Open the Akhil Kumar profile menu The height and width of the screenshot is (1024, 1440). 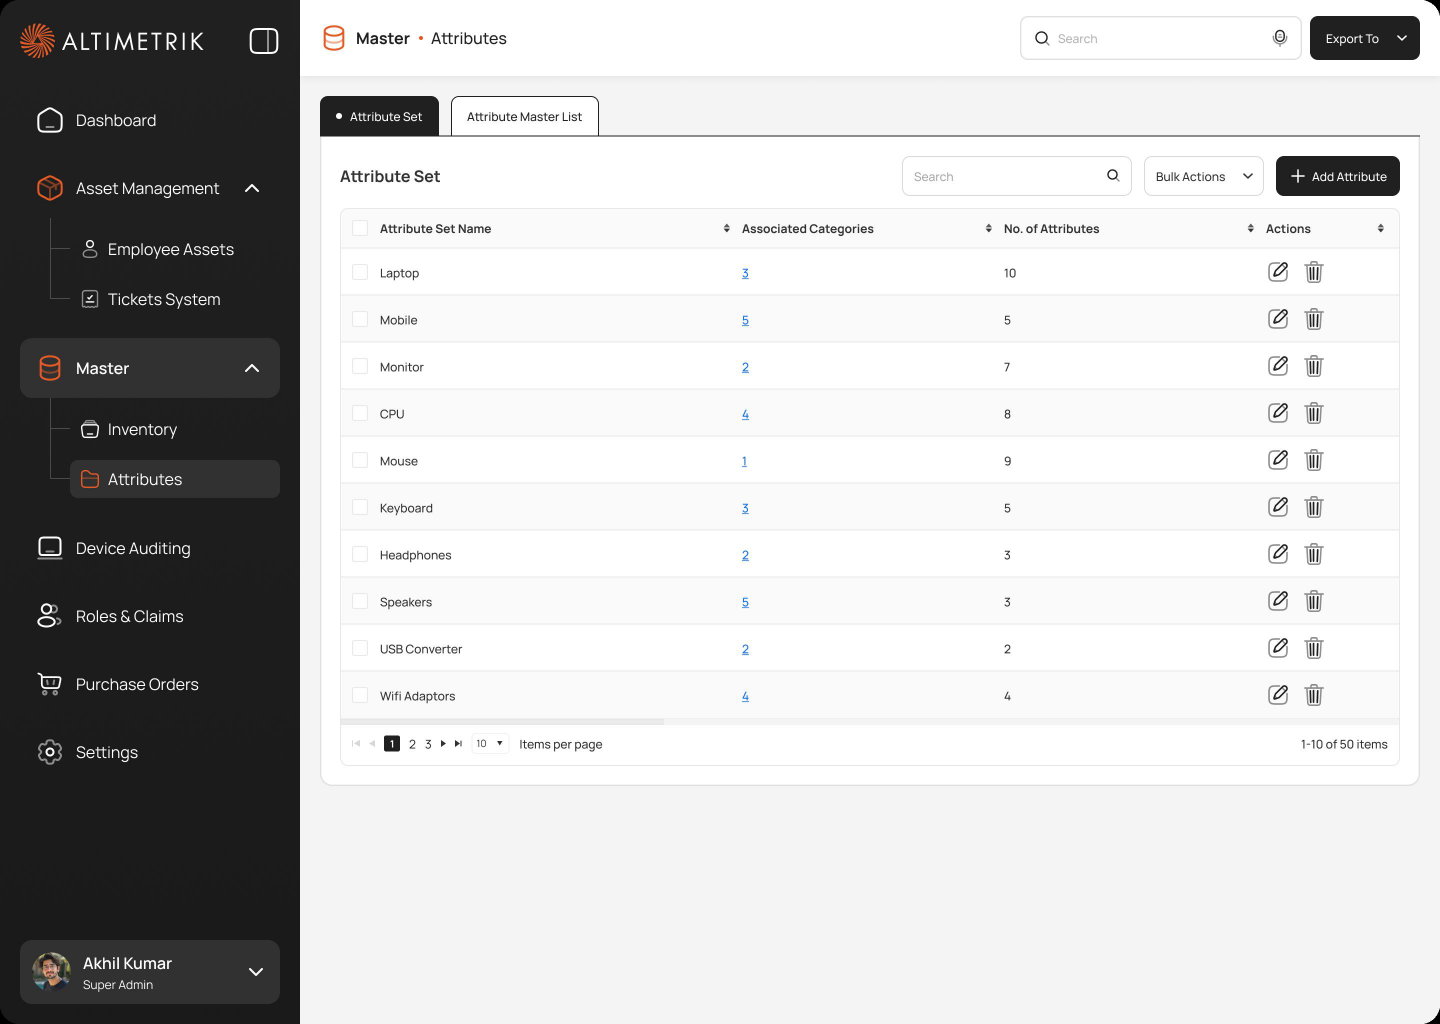(x=150, y=972)
